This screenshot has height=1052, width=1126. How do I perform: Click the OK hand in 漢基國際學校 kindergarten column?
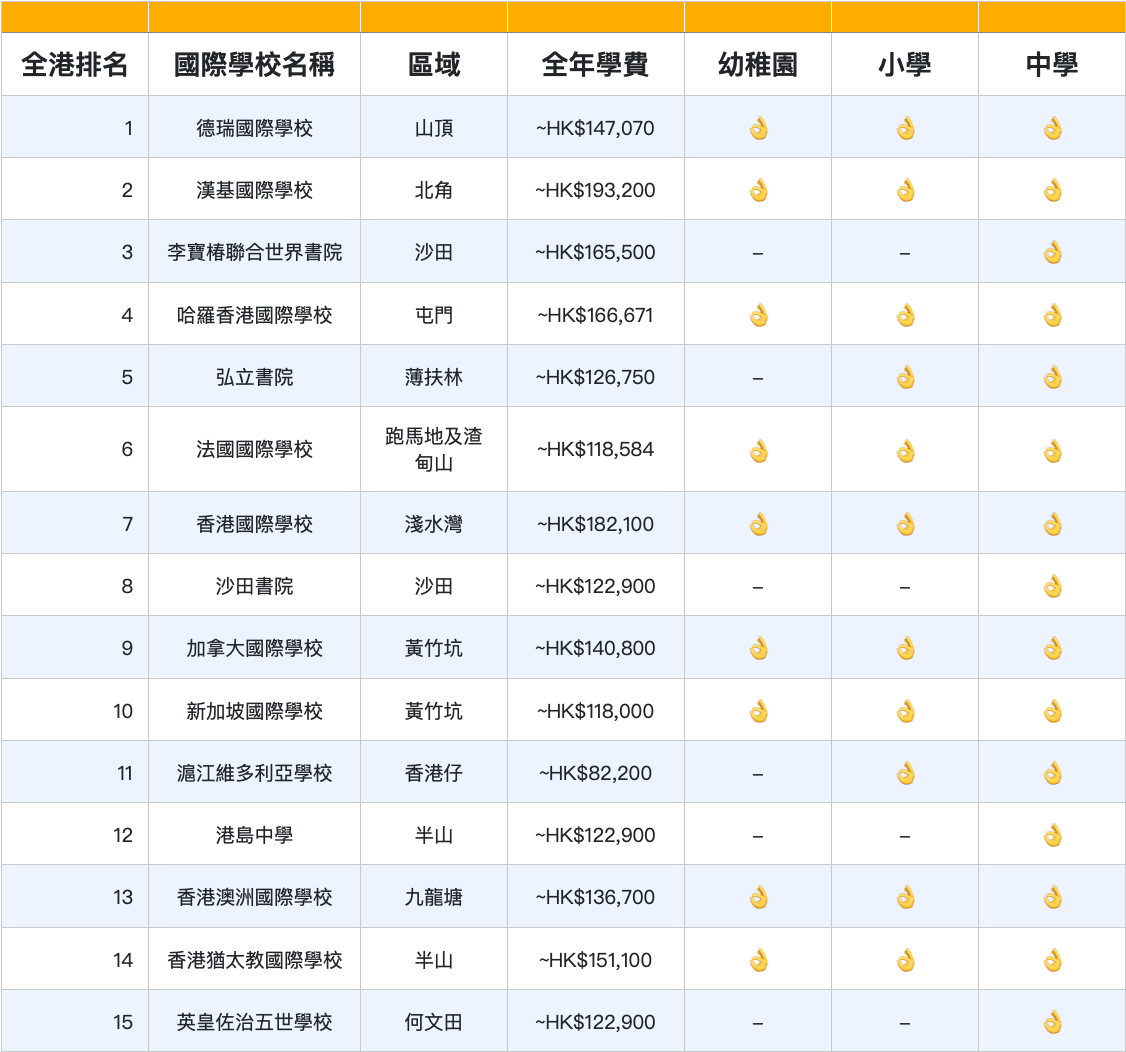point(758,191)
